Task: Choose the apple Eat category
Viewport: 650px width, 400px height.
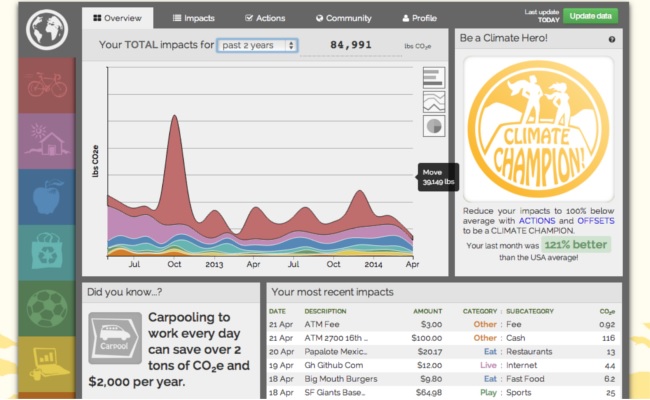Action: tap(47, 197)
